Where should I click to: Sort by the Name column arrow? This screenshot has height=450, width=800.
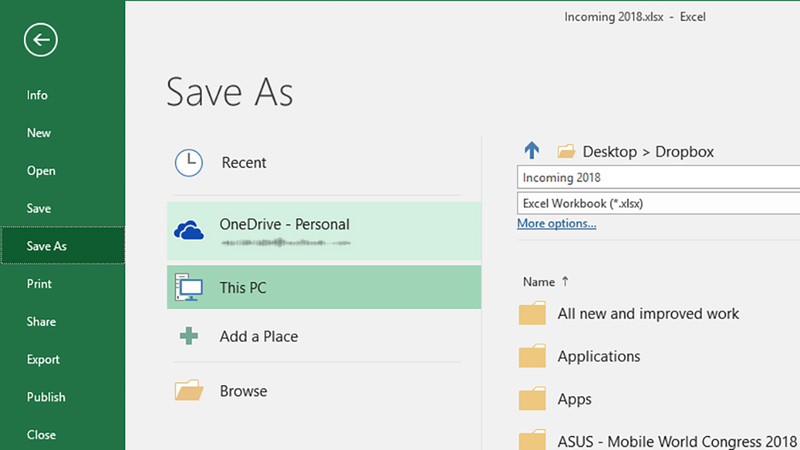[x=565, y=281]
